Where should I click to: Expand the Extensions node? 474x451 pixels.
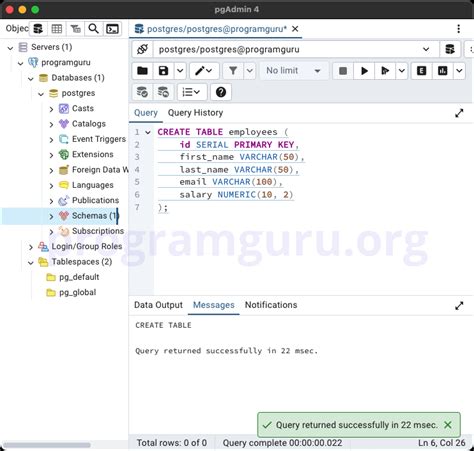[x=51, y=155]
